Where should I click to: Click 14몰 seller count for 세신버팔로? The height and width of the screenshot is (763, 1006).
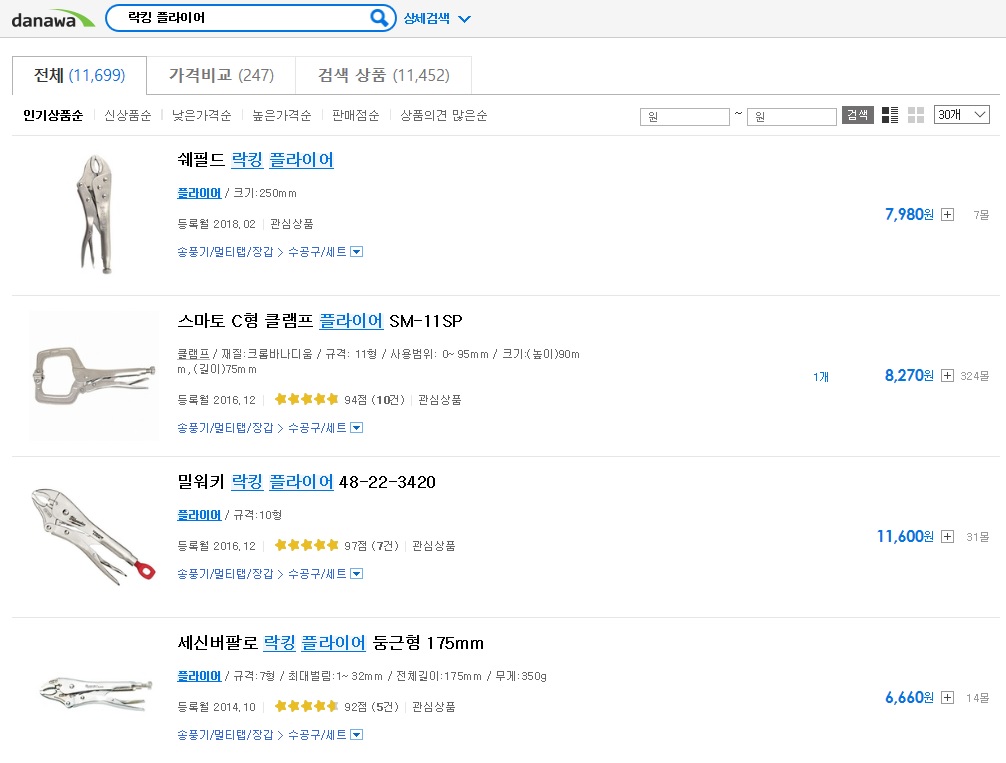tap(978, 698)
